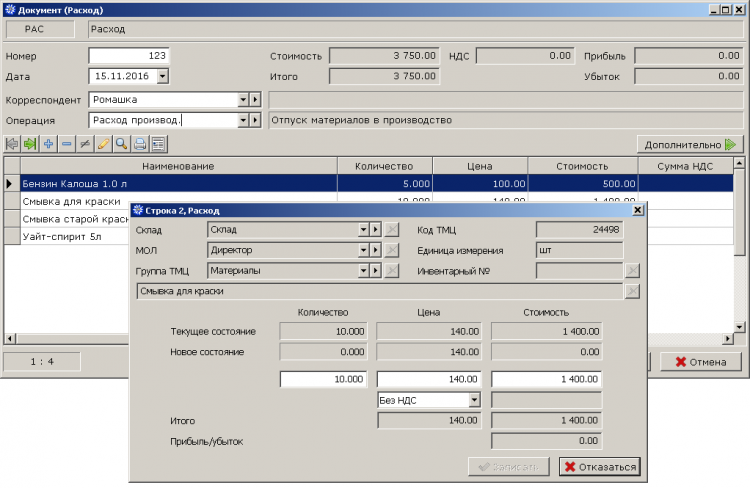Viewport: 750px width, 488px height.
Task: Click the quantity input field showing 10.000
Action: click(325, 379)
